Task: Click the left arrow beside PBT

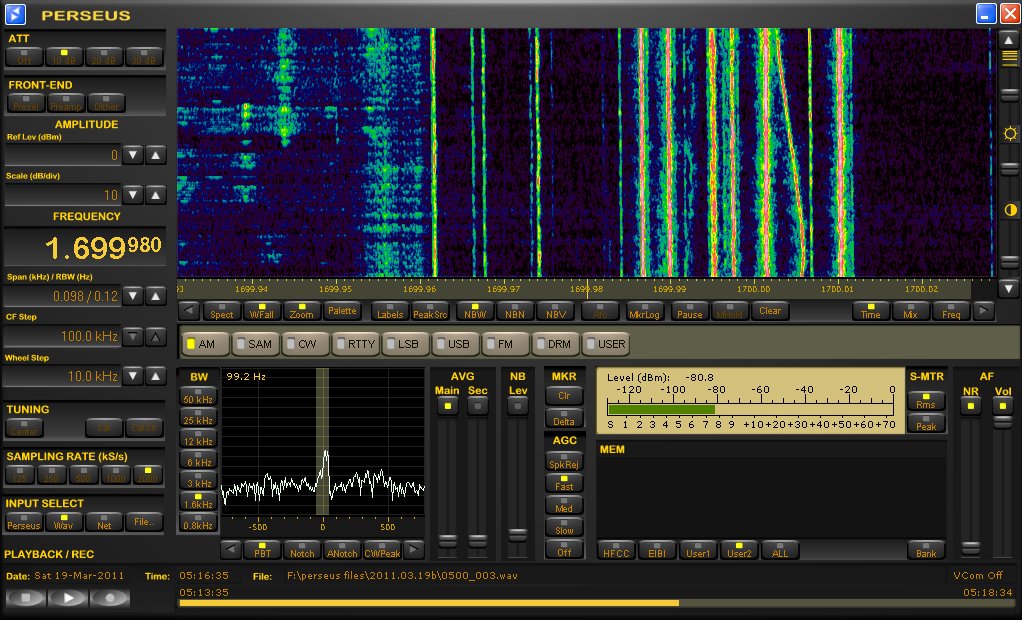Action: [231, 550]
